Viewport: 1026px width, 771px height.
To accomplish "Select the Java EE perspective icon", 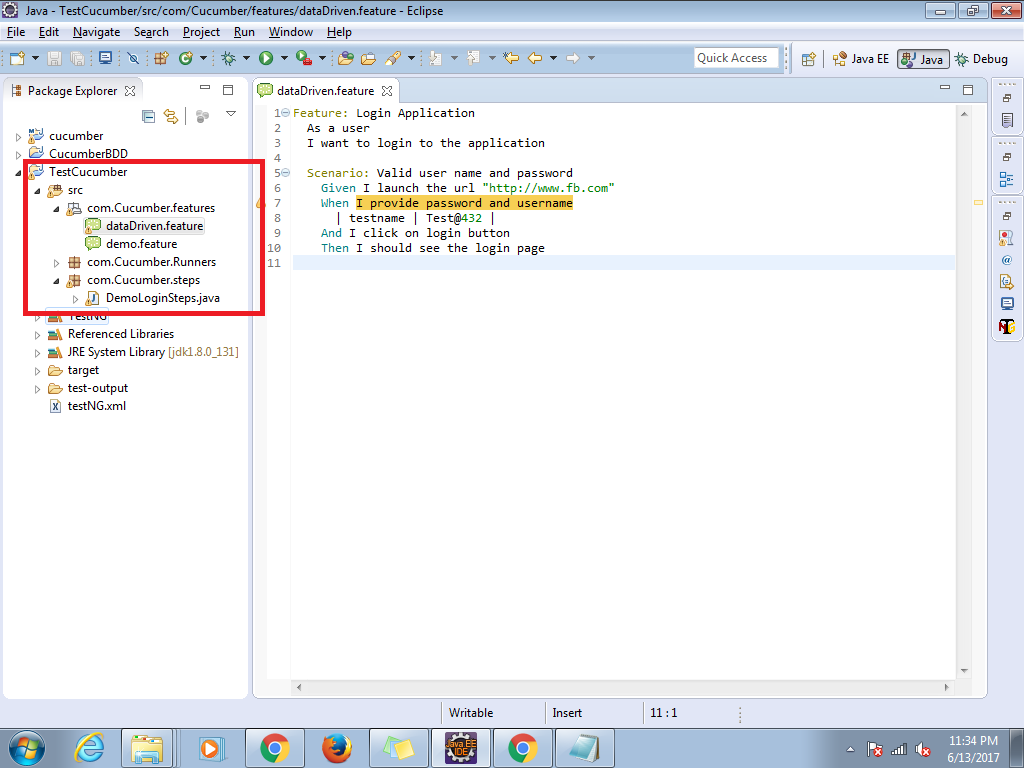I will tap(861, 58).
